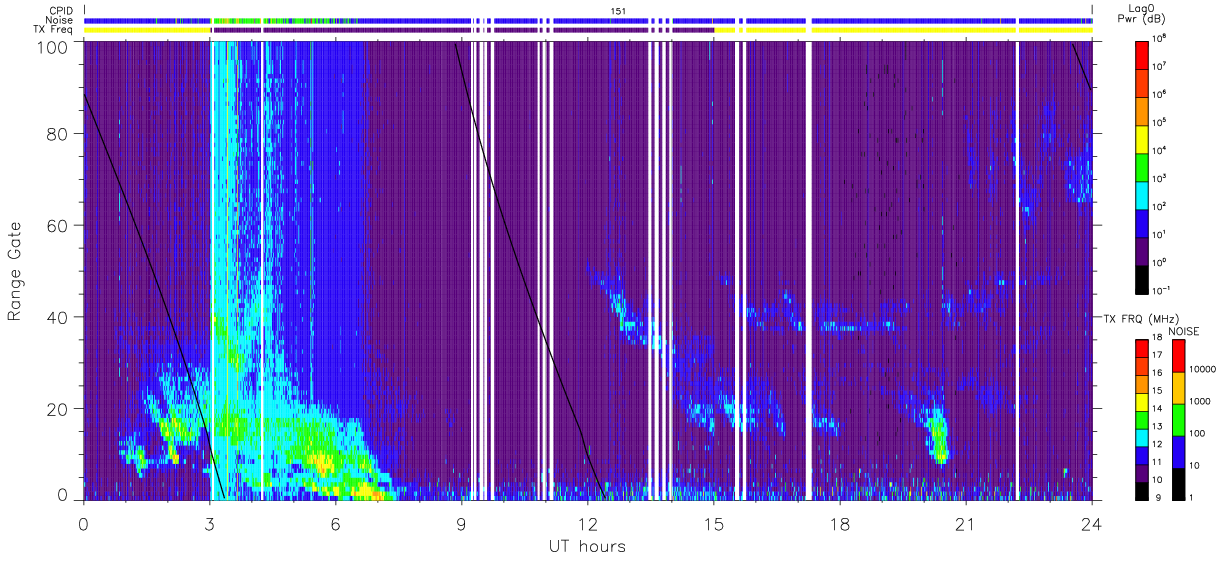
Task: Pick the red top segment of NOISE colorbar
Action: 1178,356
